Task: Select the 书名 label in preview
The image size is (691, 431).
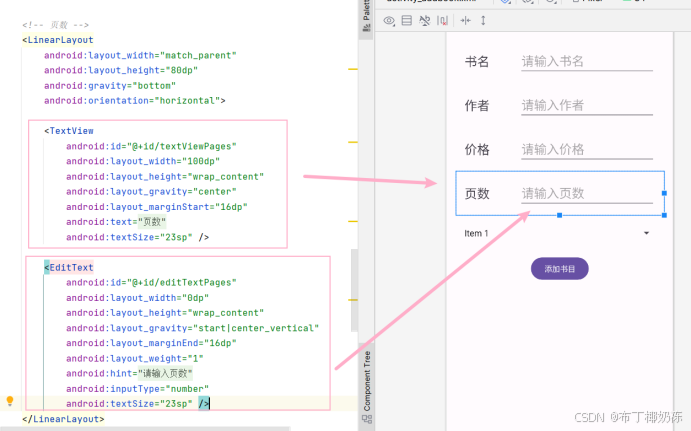Action: point(477,62)
